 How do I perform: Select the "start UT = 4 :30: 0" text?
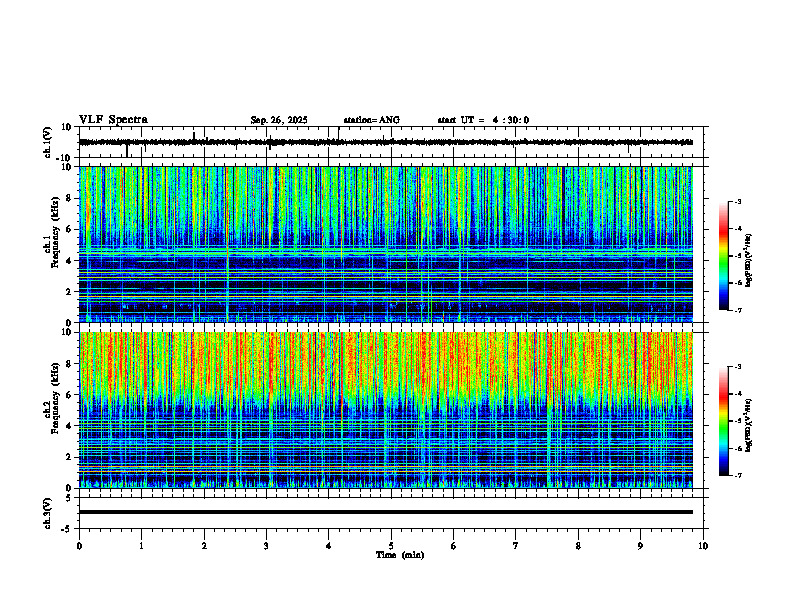click(483, 120)
